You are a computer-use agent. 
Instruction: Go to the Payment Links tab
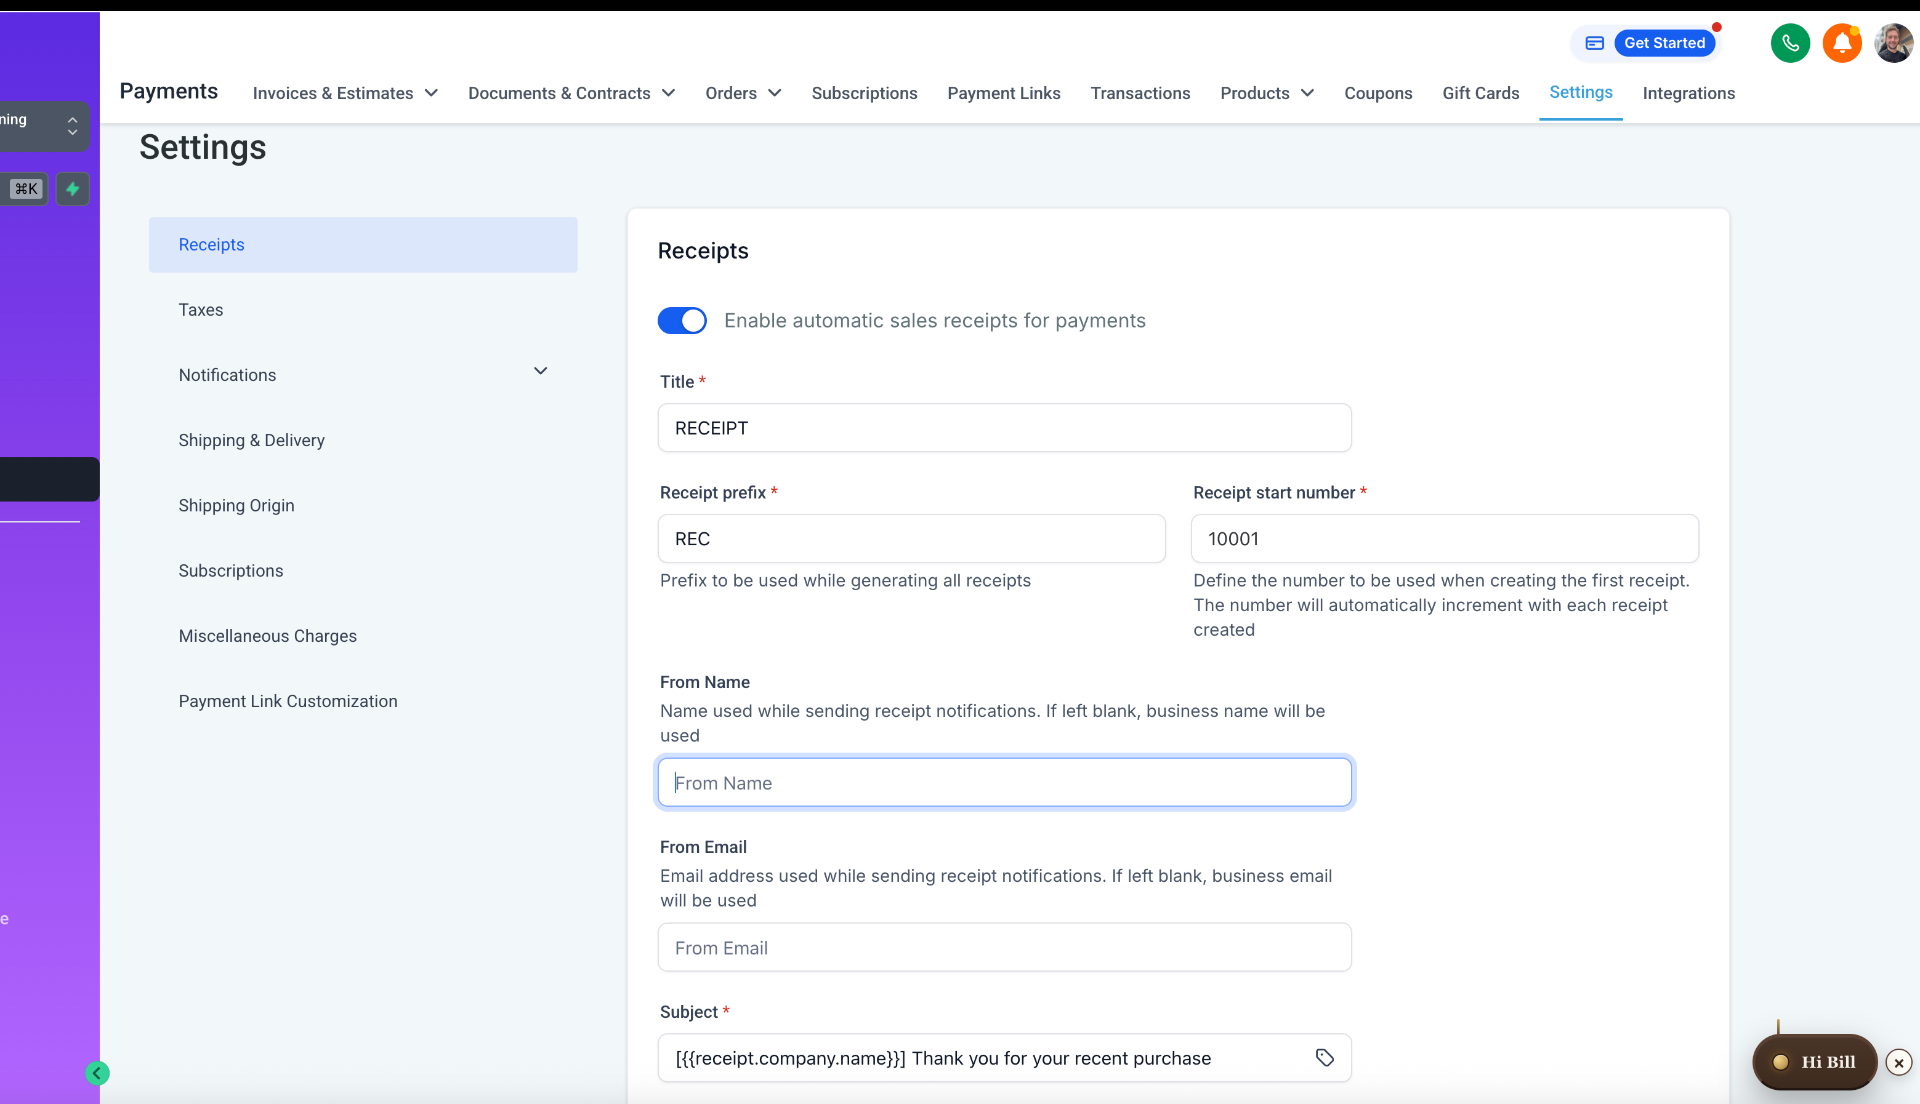click(1004, 93)
